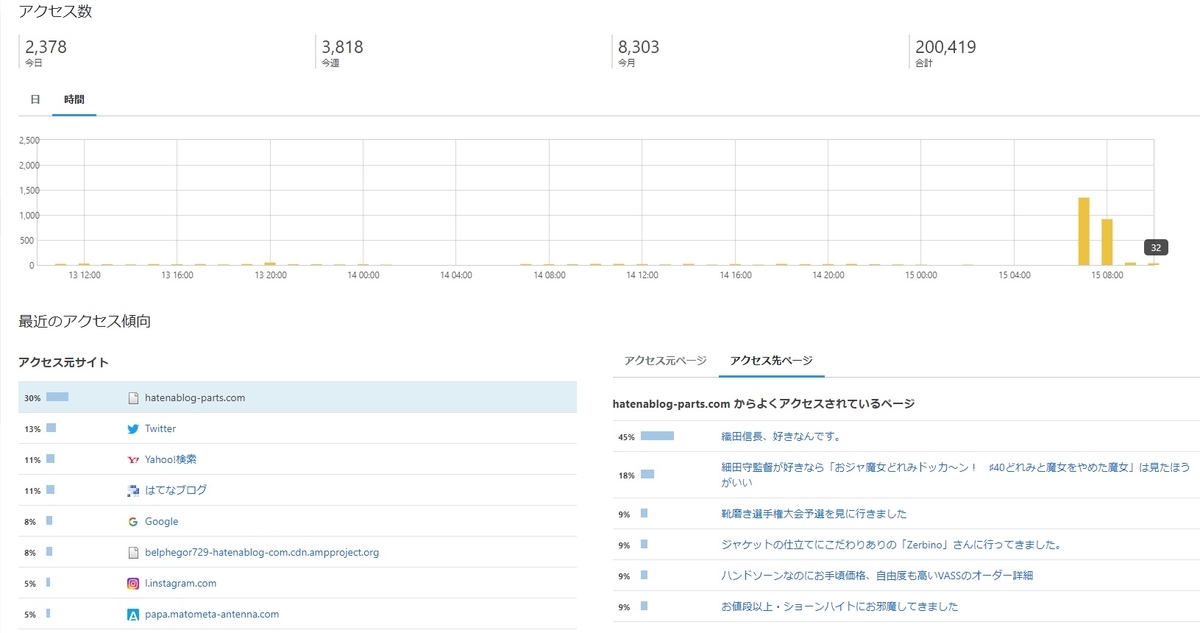This screenshot has height=633, width=1200.
Task: Click the 3,818 今週 access count
Action: click(342, 47)
